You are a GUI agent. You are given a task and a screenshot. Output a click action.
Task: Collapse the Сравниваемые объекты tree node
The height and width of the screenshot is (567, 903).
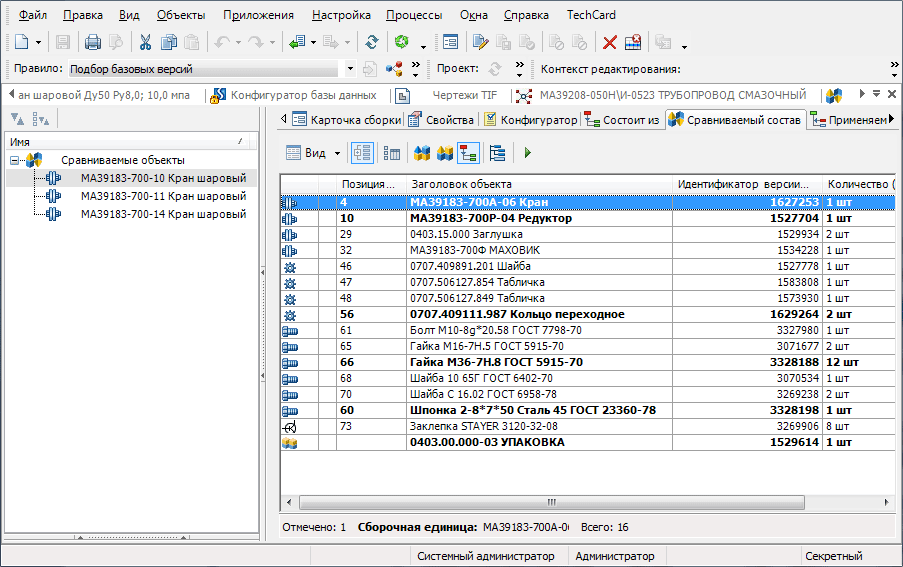point(15,160)
